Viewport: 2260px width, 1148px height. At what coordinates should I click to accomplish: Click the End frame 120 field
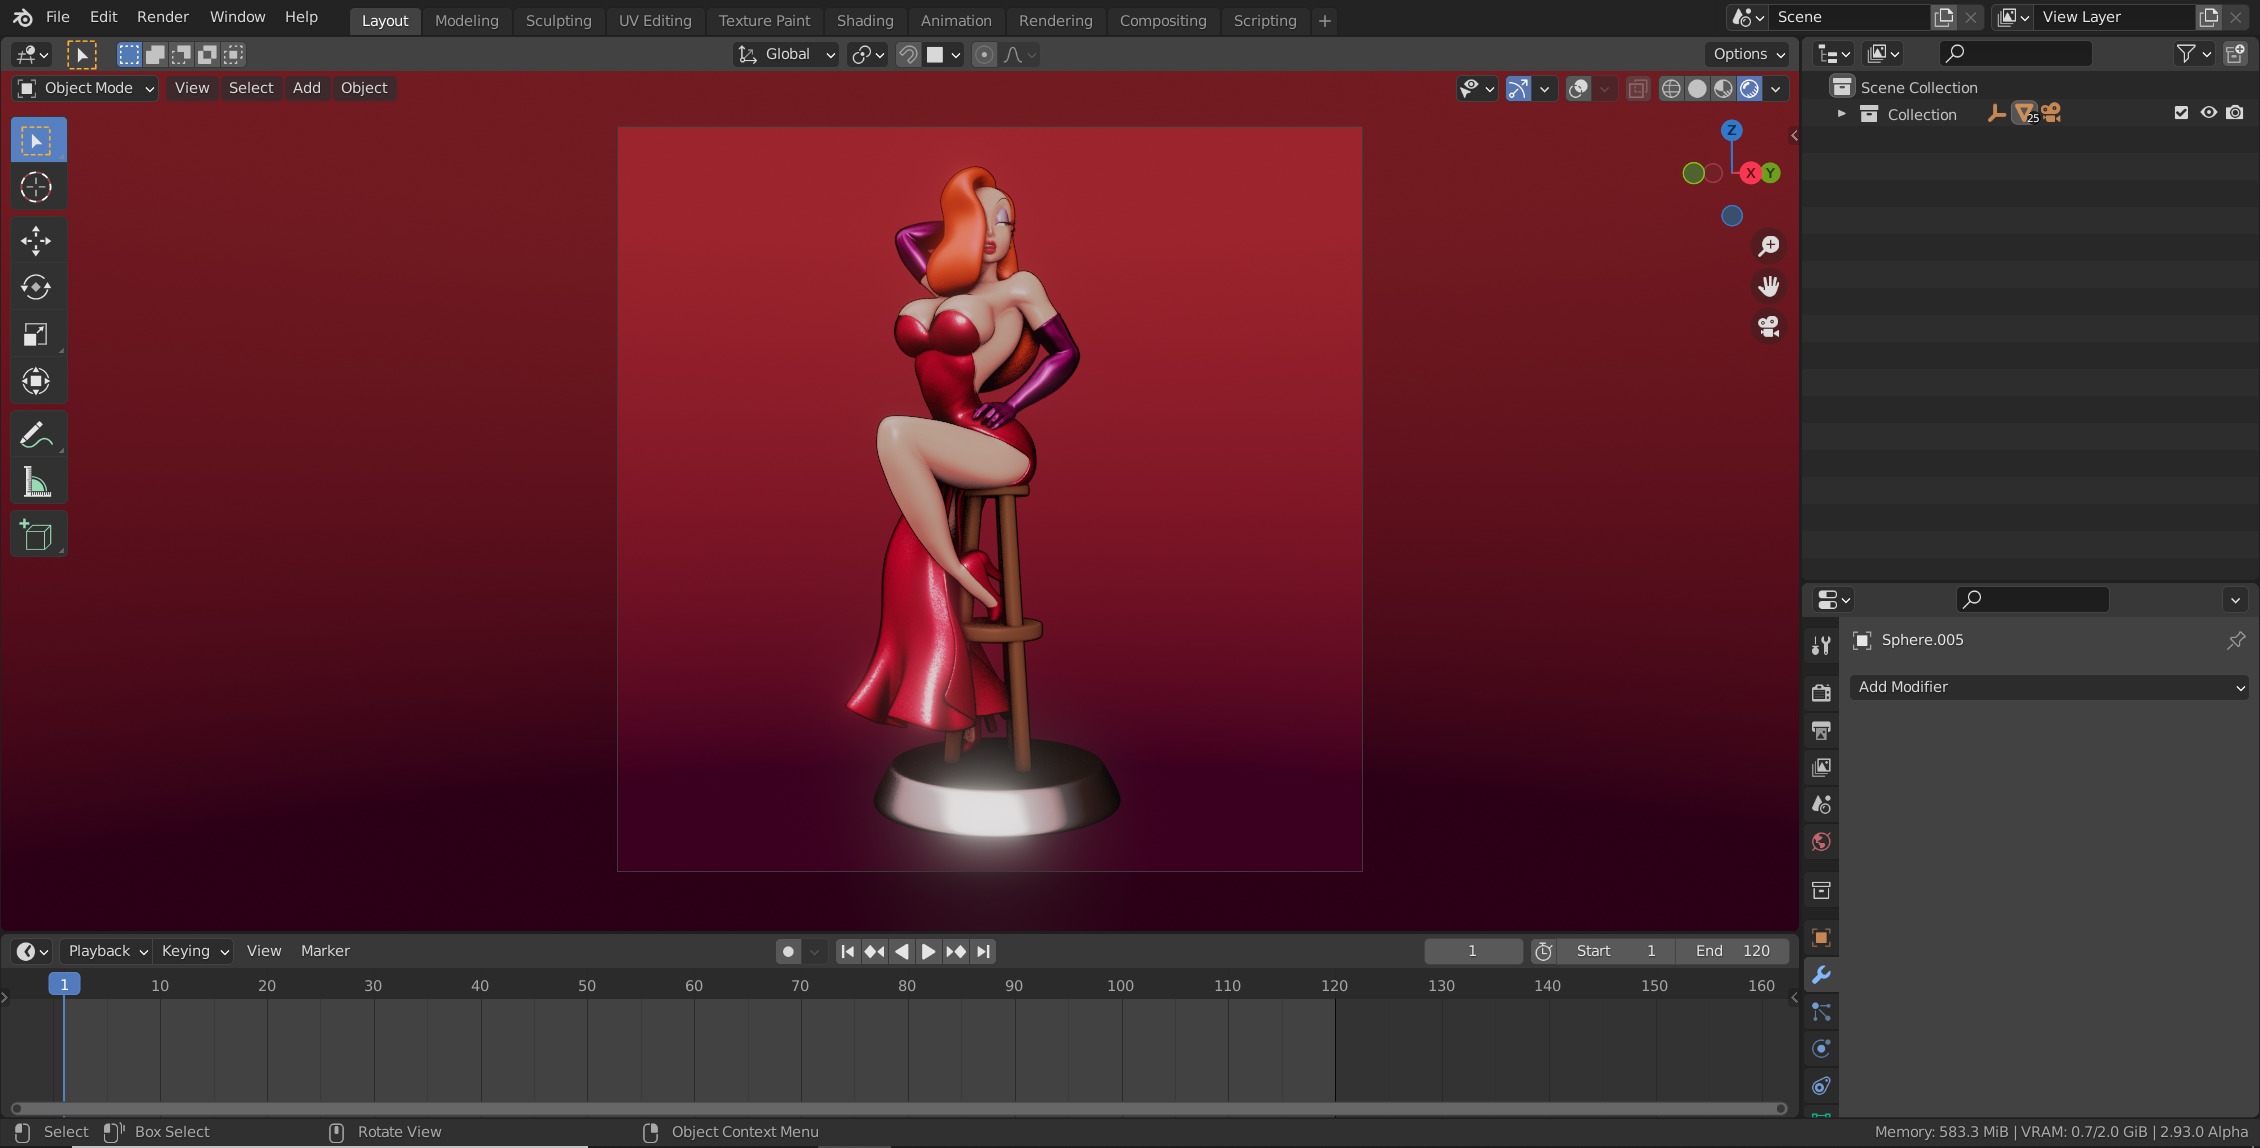[1733, 951]
